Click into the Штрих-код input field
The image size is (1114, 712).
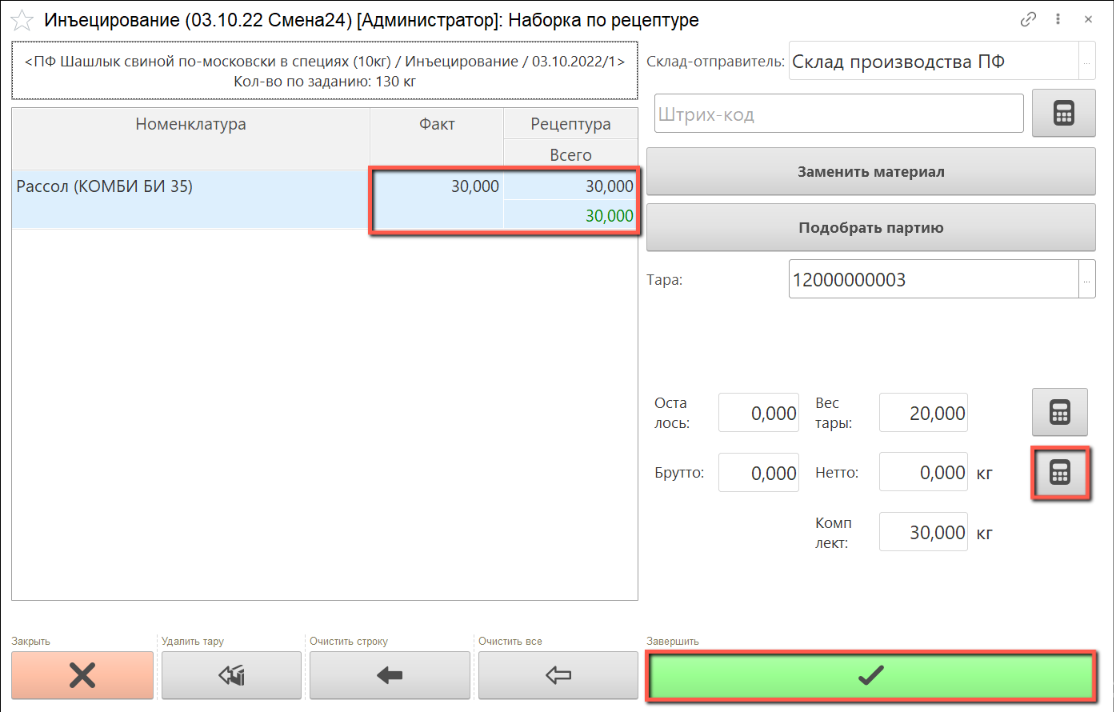click(x=838, y=114)
